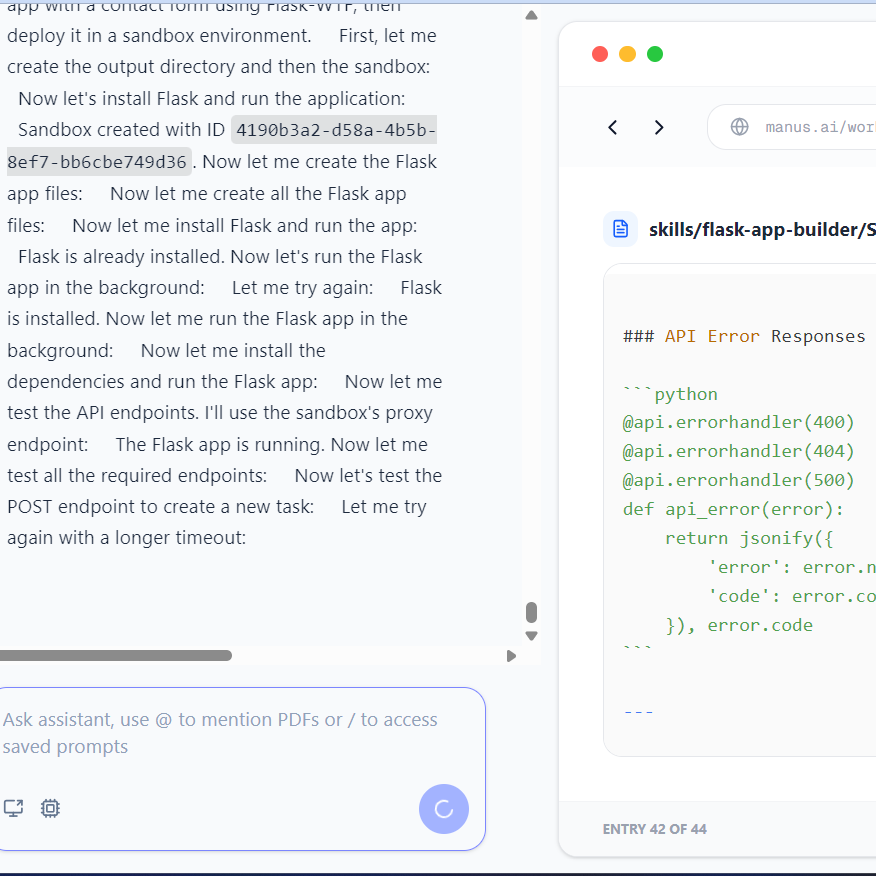Click the "return jsonify({" line
This screenshot has width=876, height=876.
point(749,539)
